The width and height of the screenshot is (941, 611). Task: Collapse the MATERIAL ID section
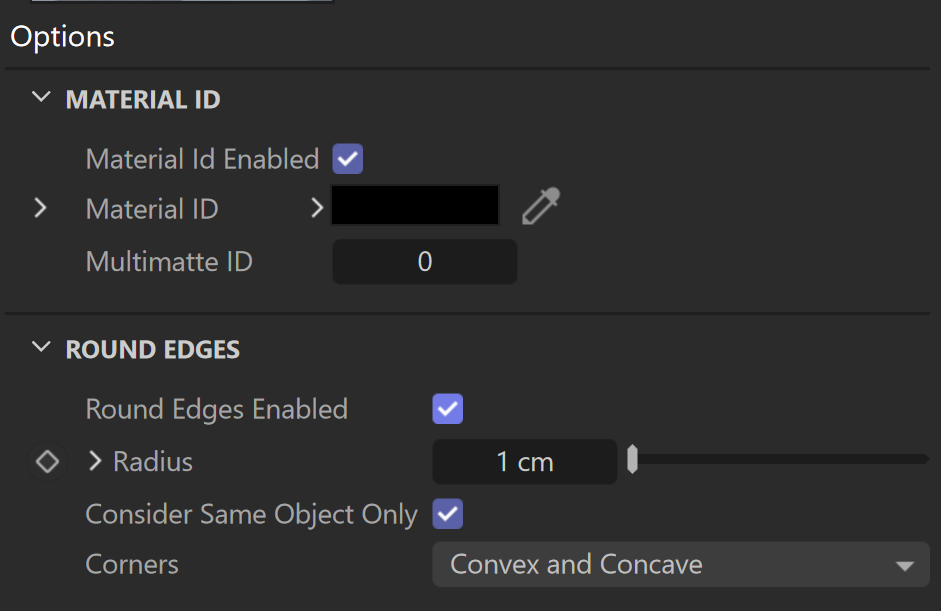(41, 97)
